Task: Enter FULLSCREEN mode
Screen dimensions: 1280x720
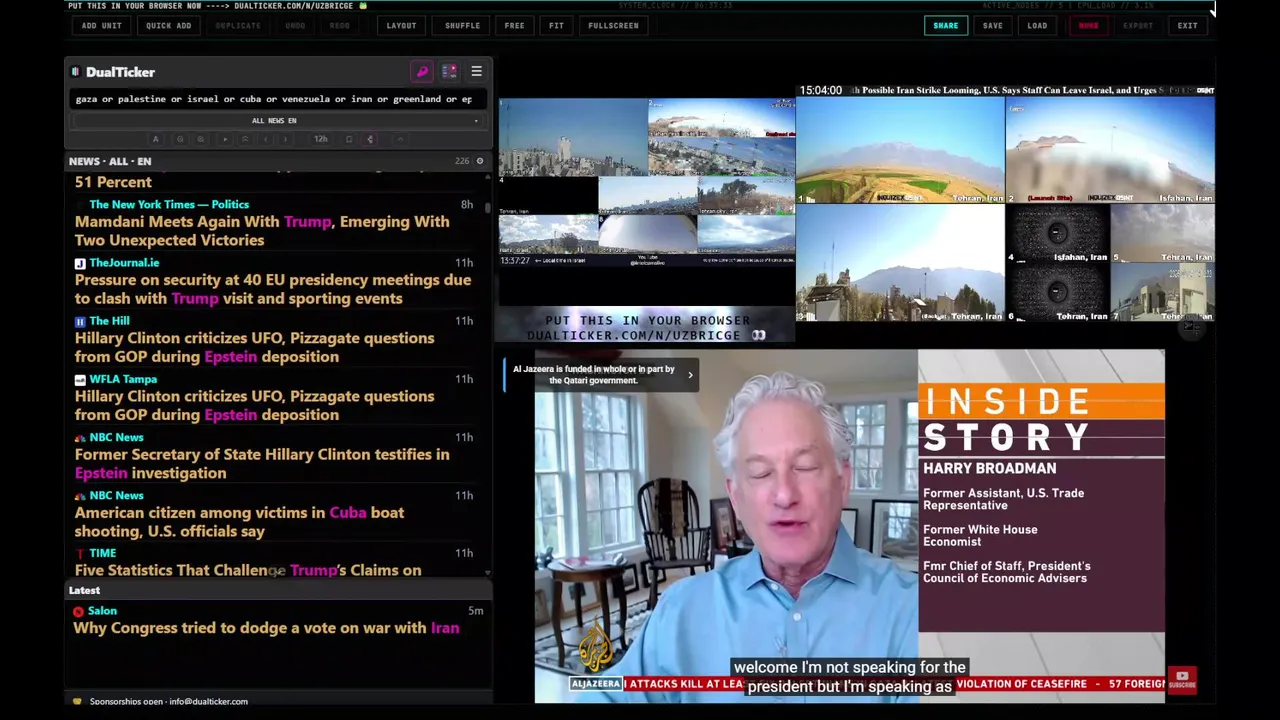Action: [613, 26]
